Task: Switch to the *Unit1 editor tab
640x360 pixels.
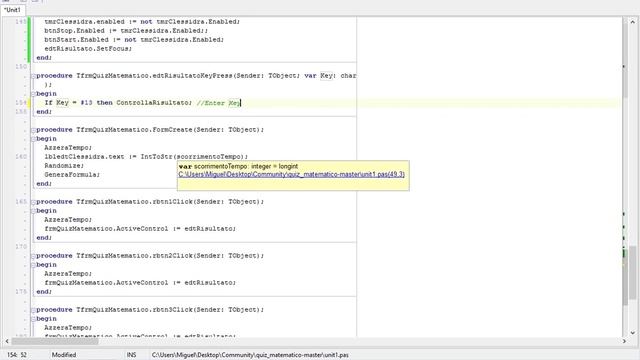Action: click(x=12, y=10)
